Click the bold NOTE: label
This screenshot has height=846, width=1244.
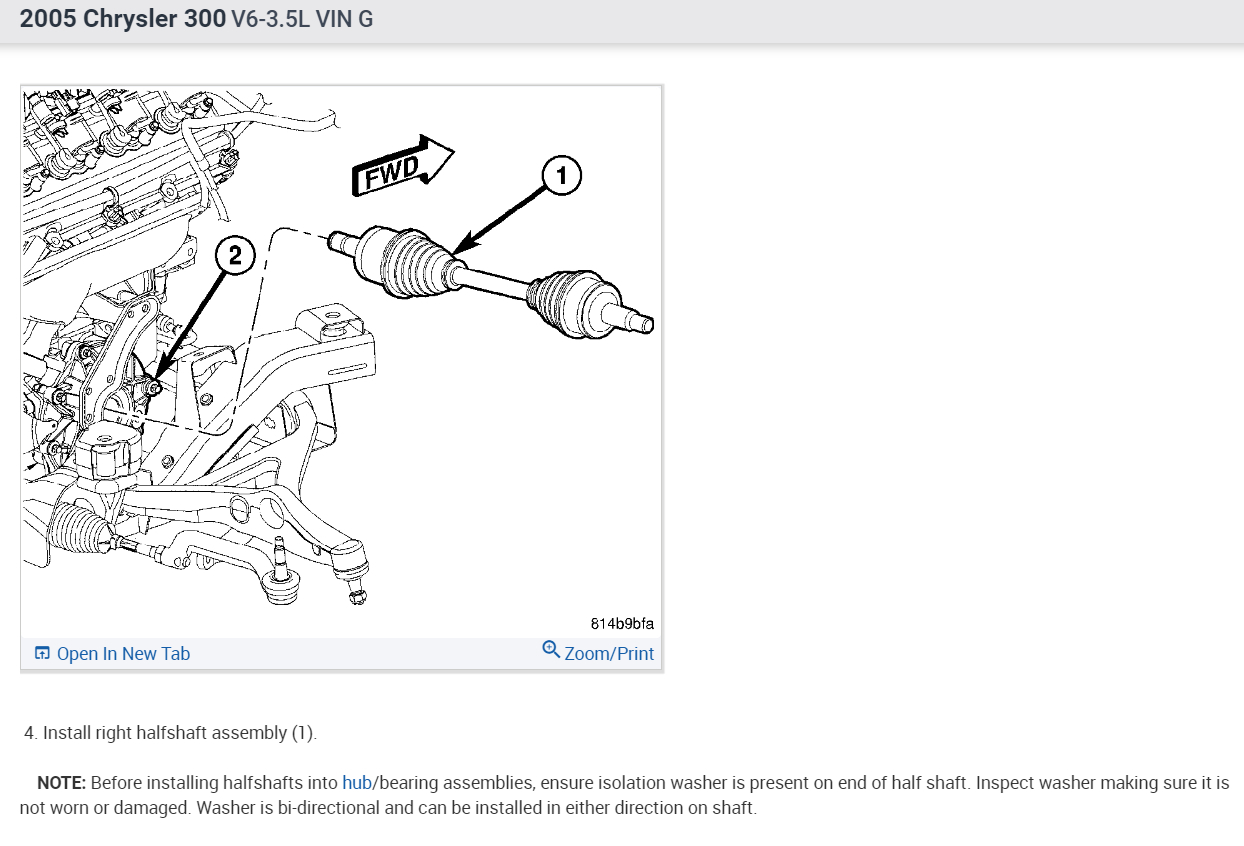point(62,783)
